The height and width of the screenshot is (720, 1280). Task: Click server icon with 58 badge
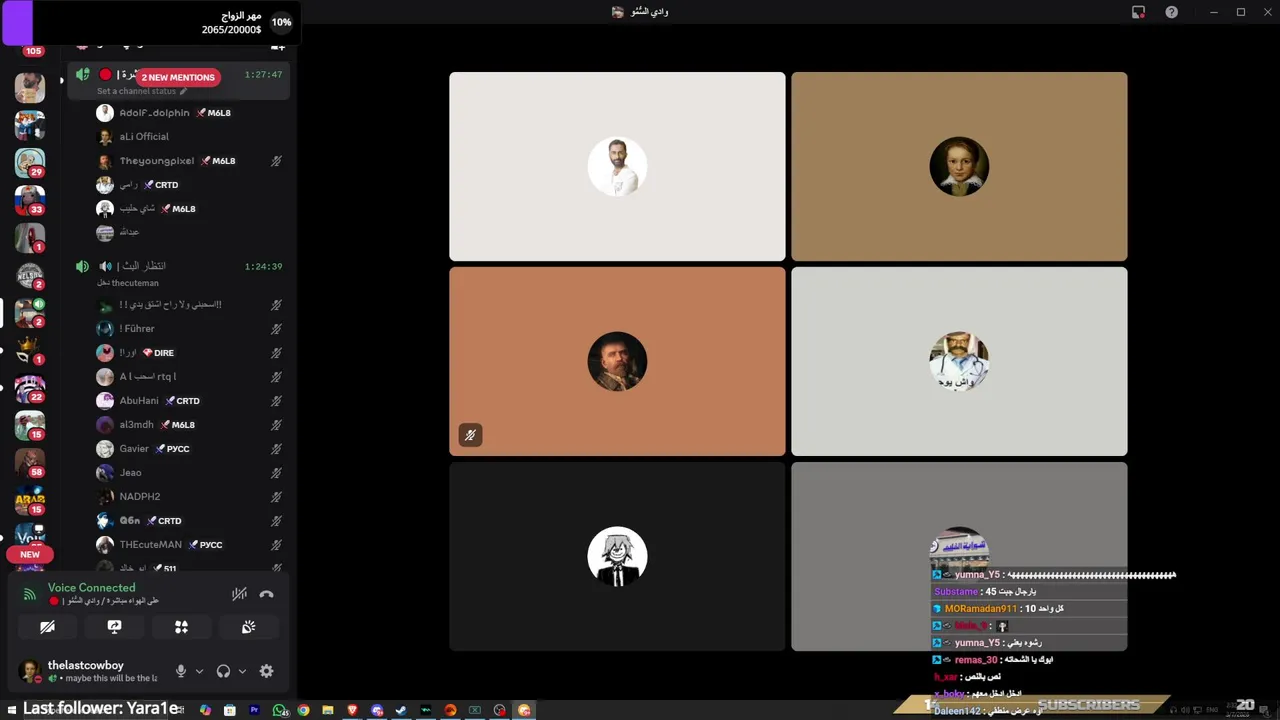point(30,463)
